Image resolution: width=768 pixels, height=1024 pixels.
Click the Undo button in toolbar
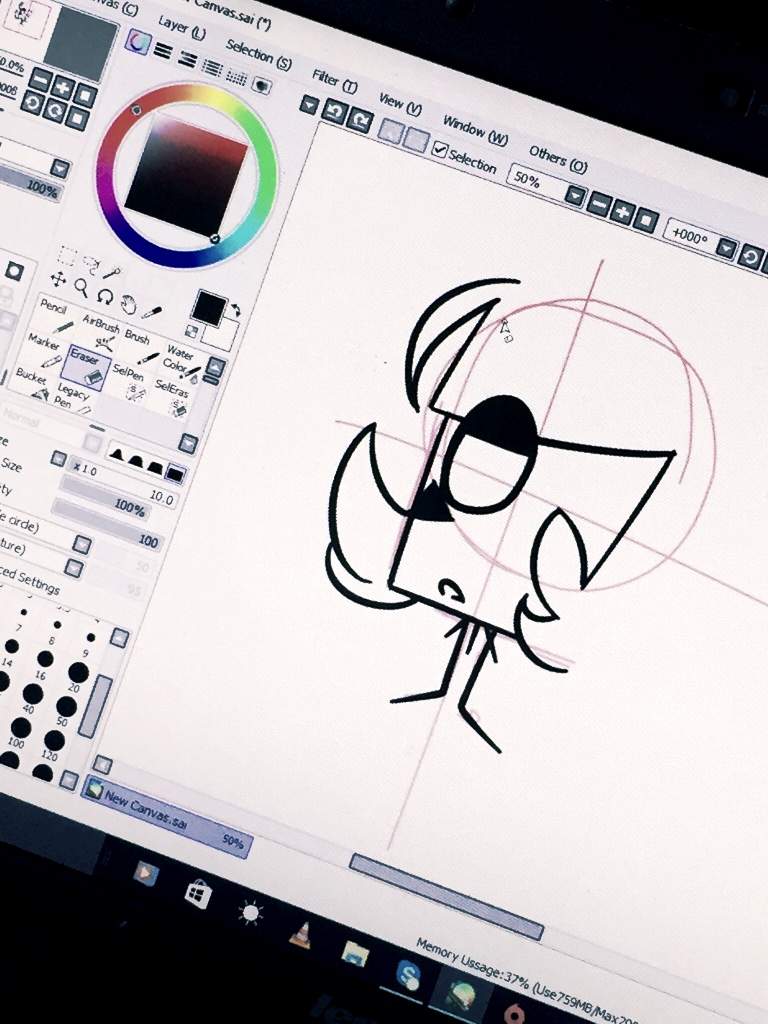tap(334, 112)
